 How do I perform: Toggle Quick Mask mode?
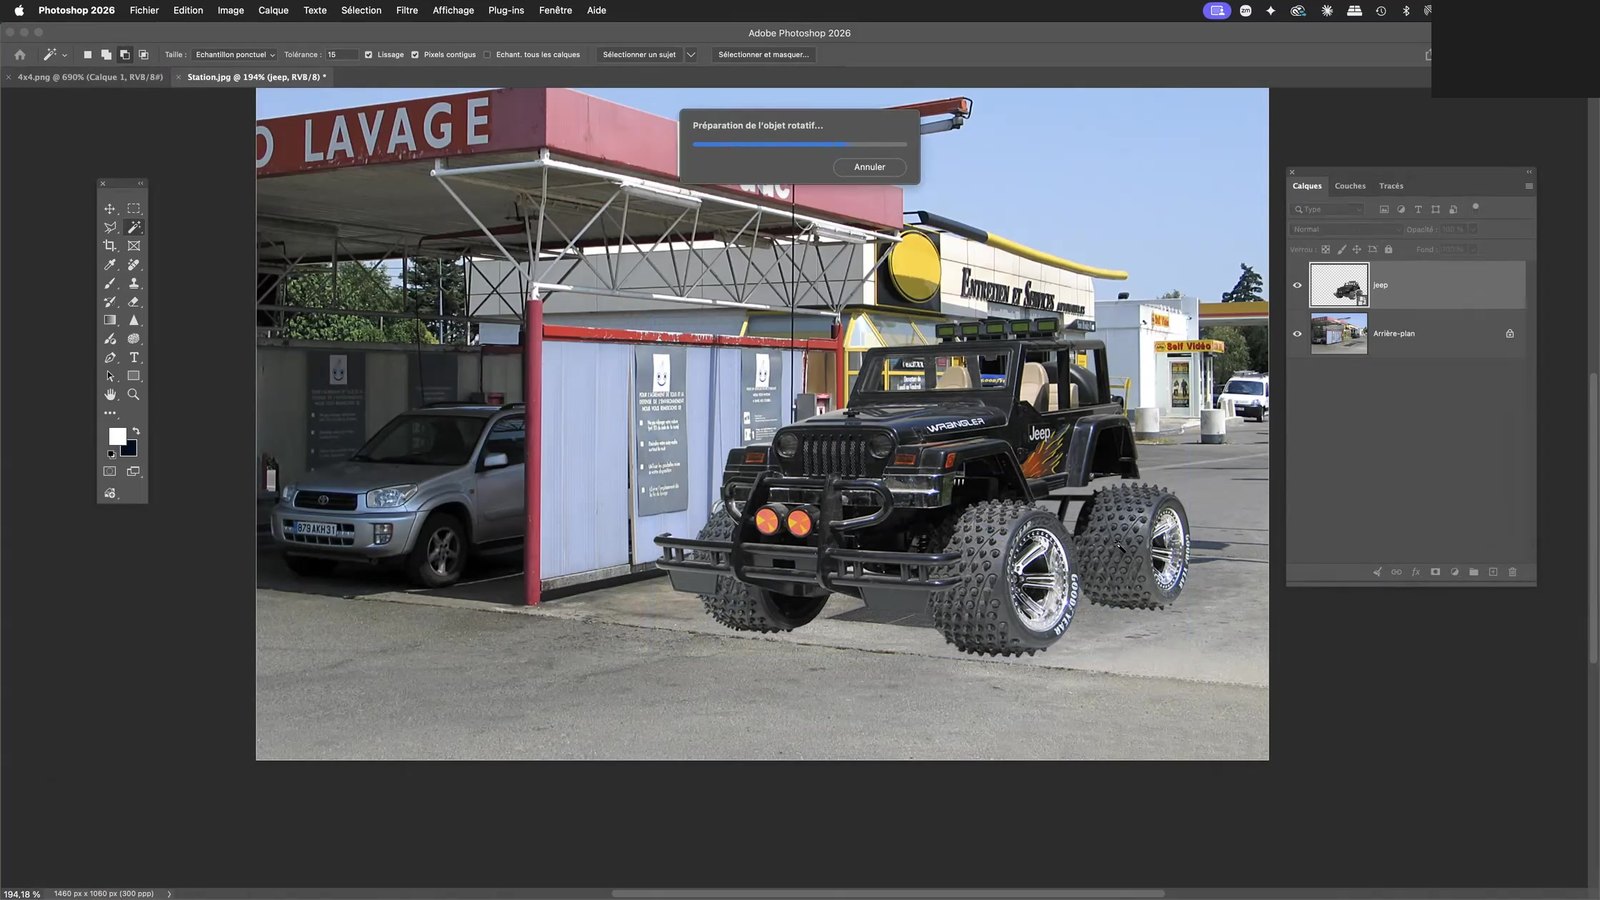(x=110, y=471)
